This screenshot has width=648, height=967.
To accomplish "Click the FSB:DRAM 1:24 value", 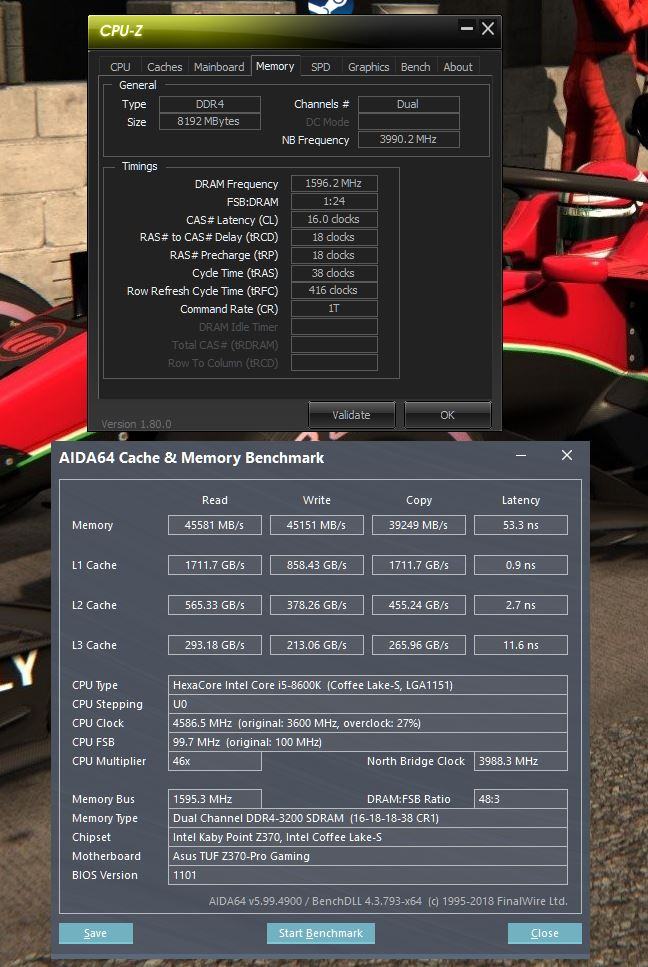I will [x=334, y=201].
